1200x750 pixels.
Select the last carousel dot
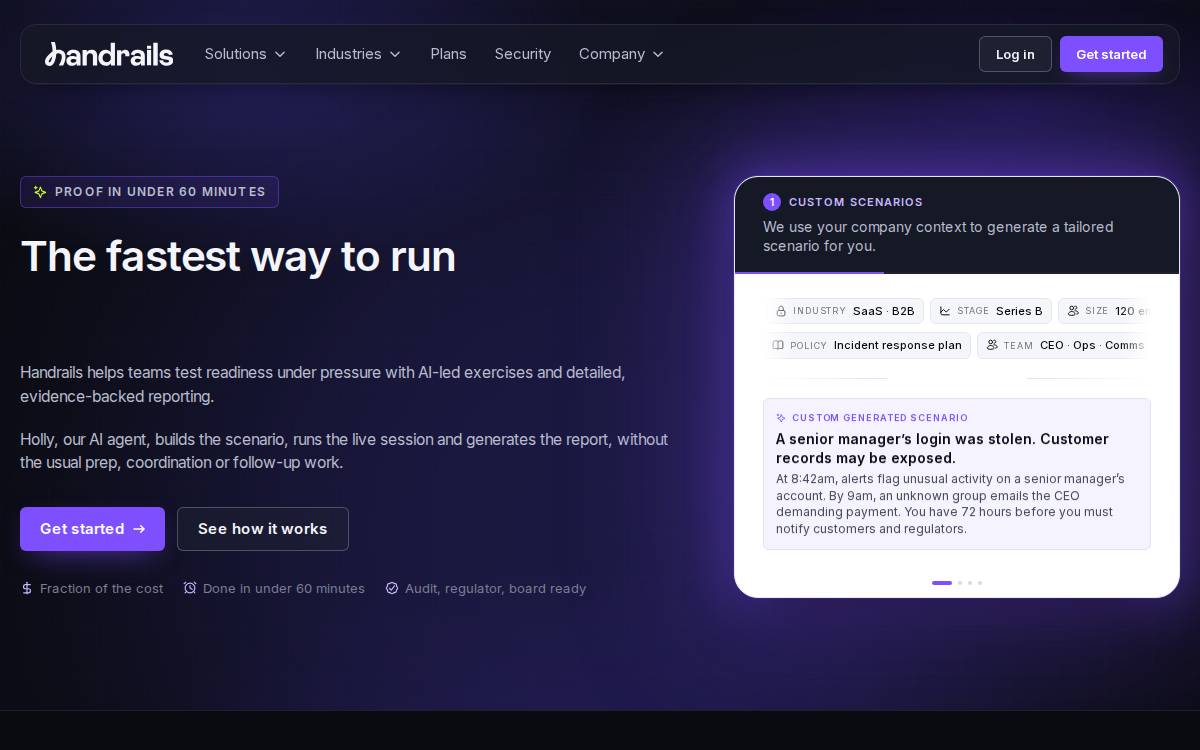click(980, 583)
